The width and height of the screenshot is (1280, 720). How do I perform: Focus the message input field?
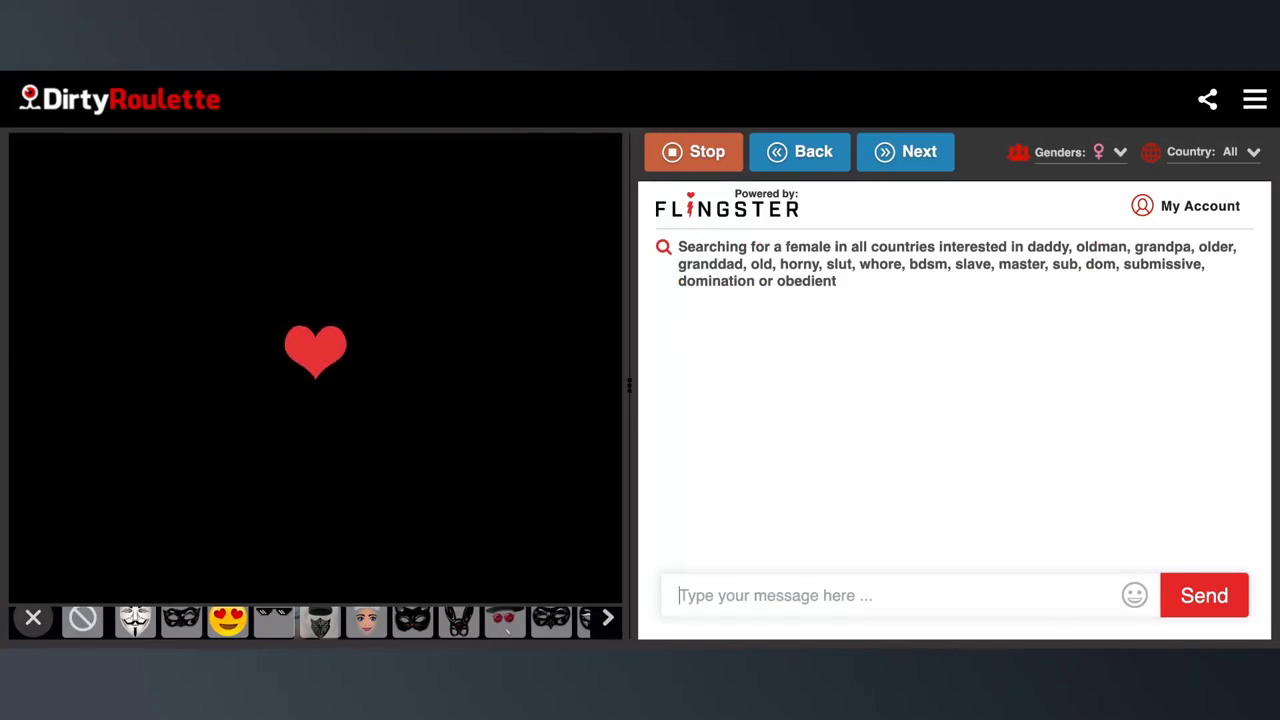(x=890, y=595)
